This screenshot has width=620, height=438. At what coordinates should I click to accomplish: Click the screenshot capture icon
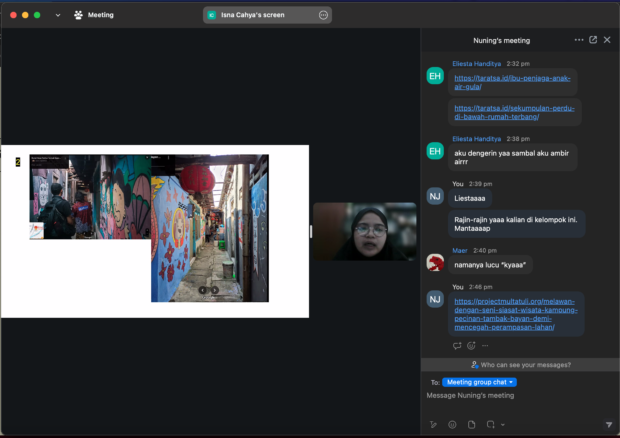coord(491,424)
